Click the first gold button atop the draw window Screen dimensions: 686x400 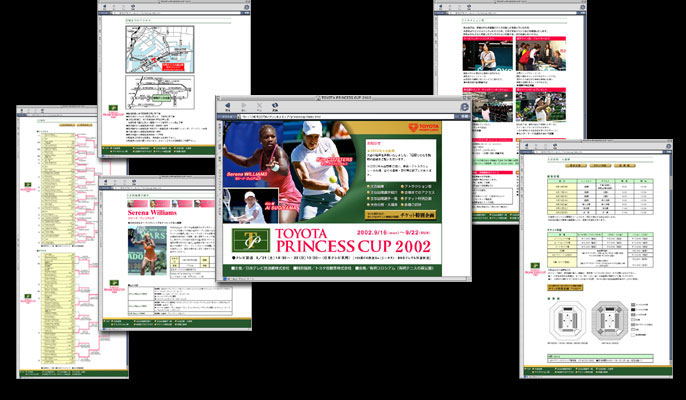(x=67, y=125)
